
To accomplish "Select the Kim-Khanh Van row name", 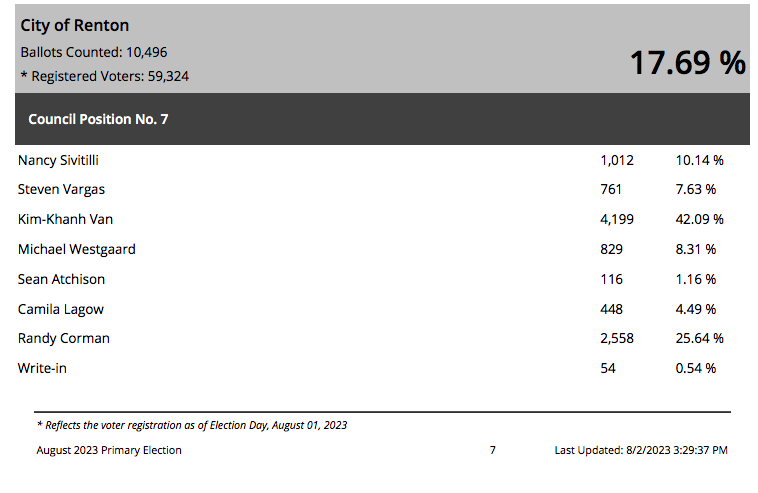I will coord(65,219).
